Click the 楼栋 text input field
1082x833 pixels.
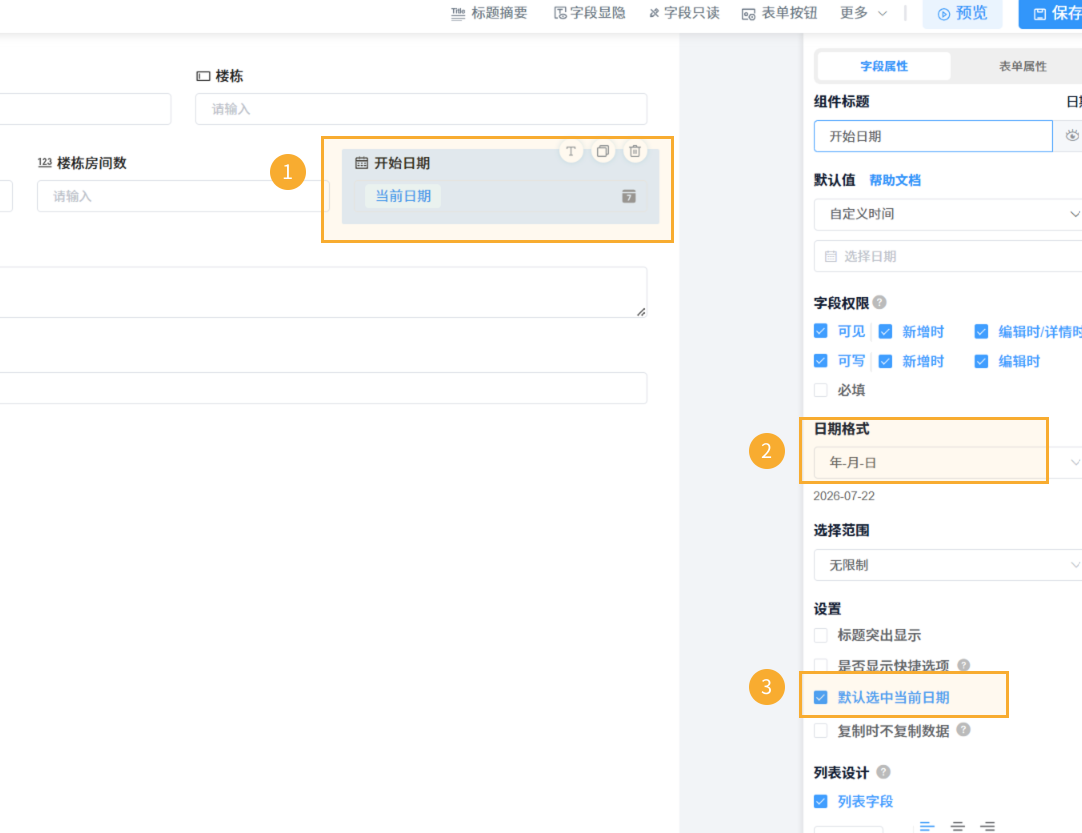[421, 109]
